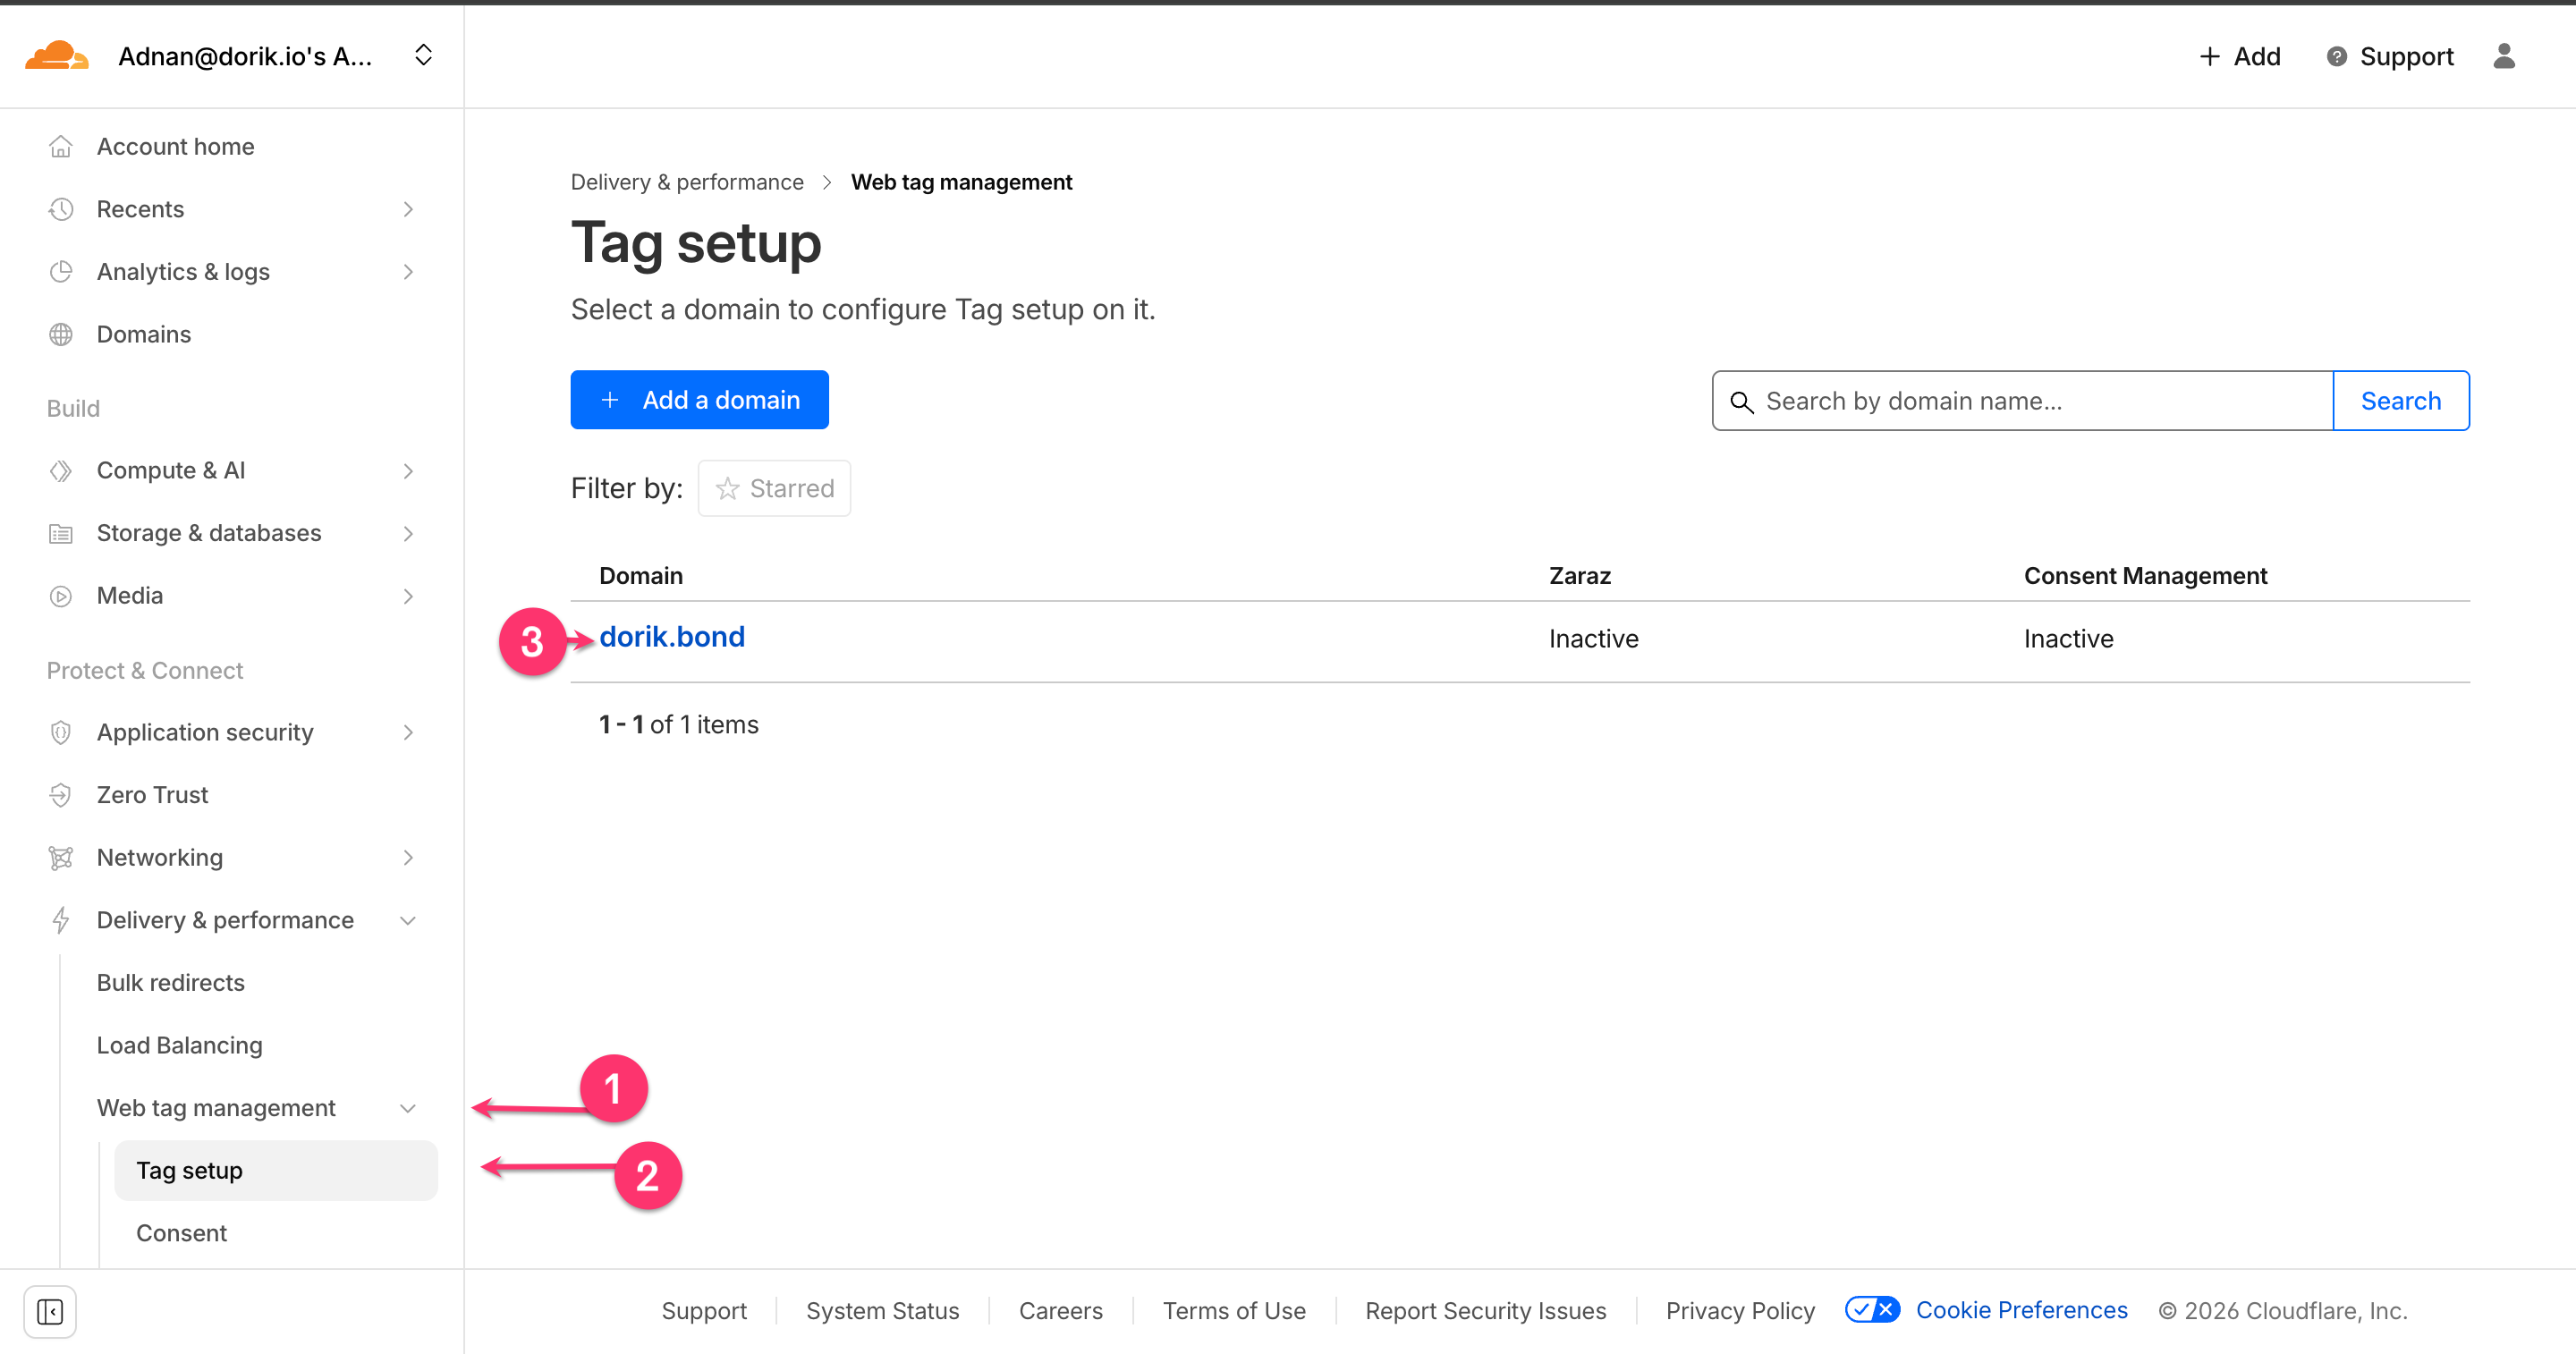Collapse the Web tag management submenu
This screenshot has height=1354, width=2576.
(x=408, y=1108)
